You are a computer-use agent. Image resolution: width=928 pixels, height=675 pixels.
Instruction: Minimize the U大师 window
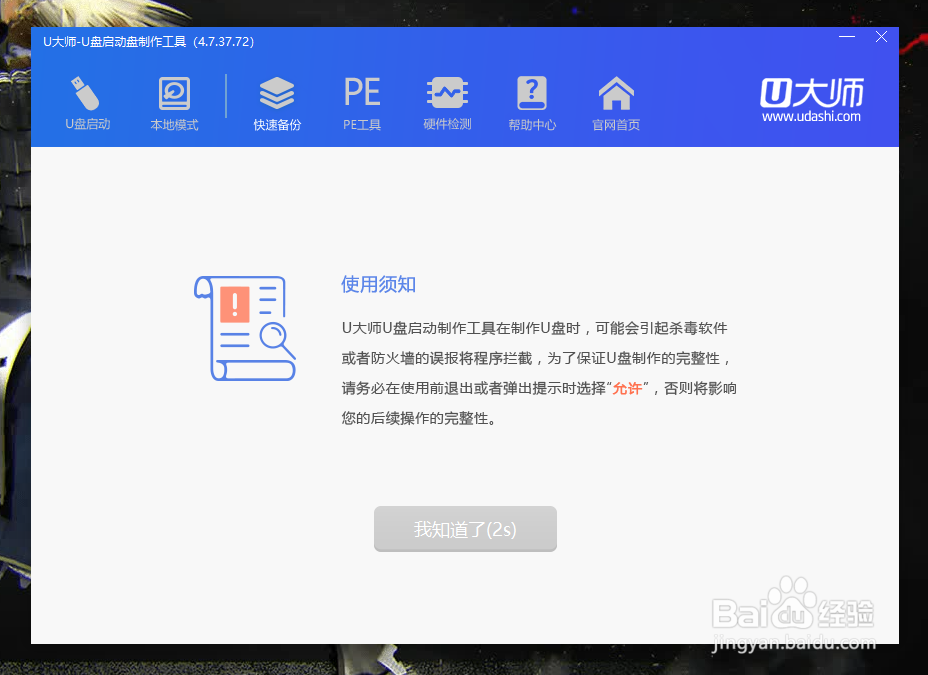tap(847, 37)
